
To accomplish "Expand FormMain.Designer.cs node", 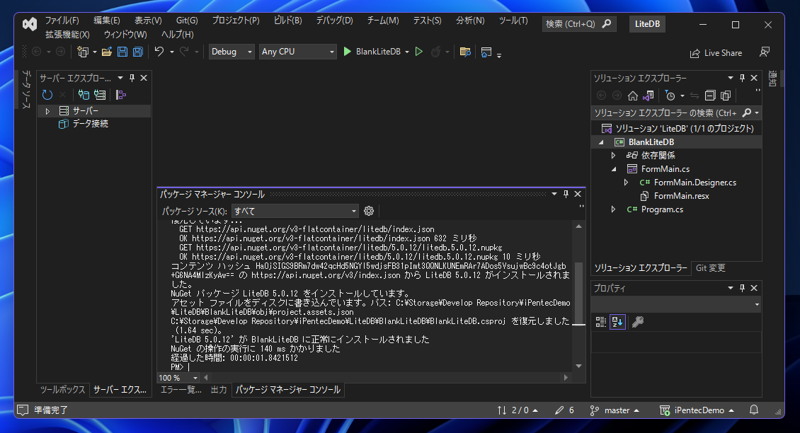I will [x=627, y=183].
